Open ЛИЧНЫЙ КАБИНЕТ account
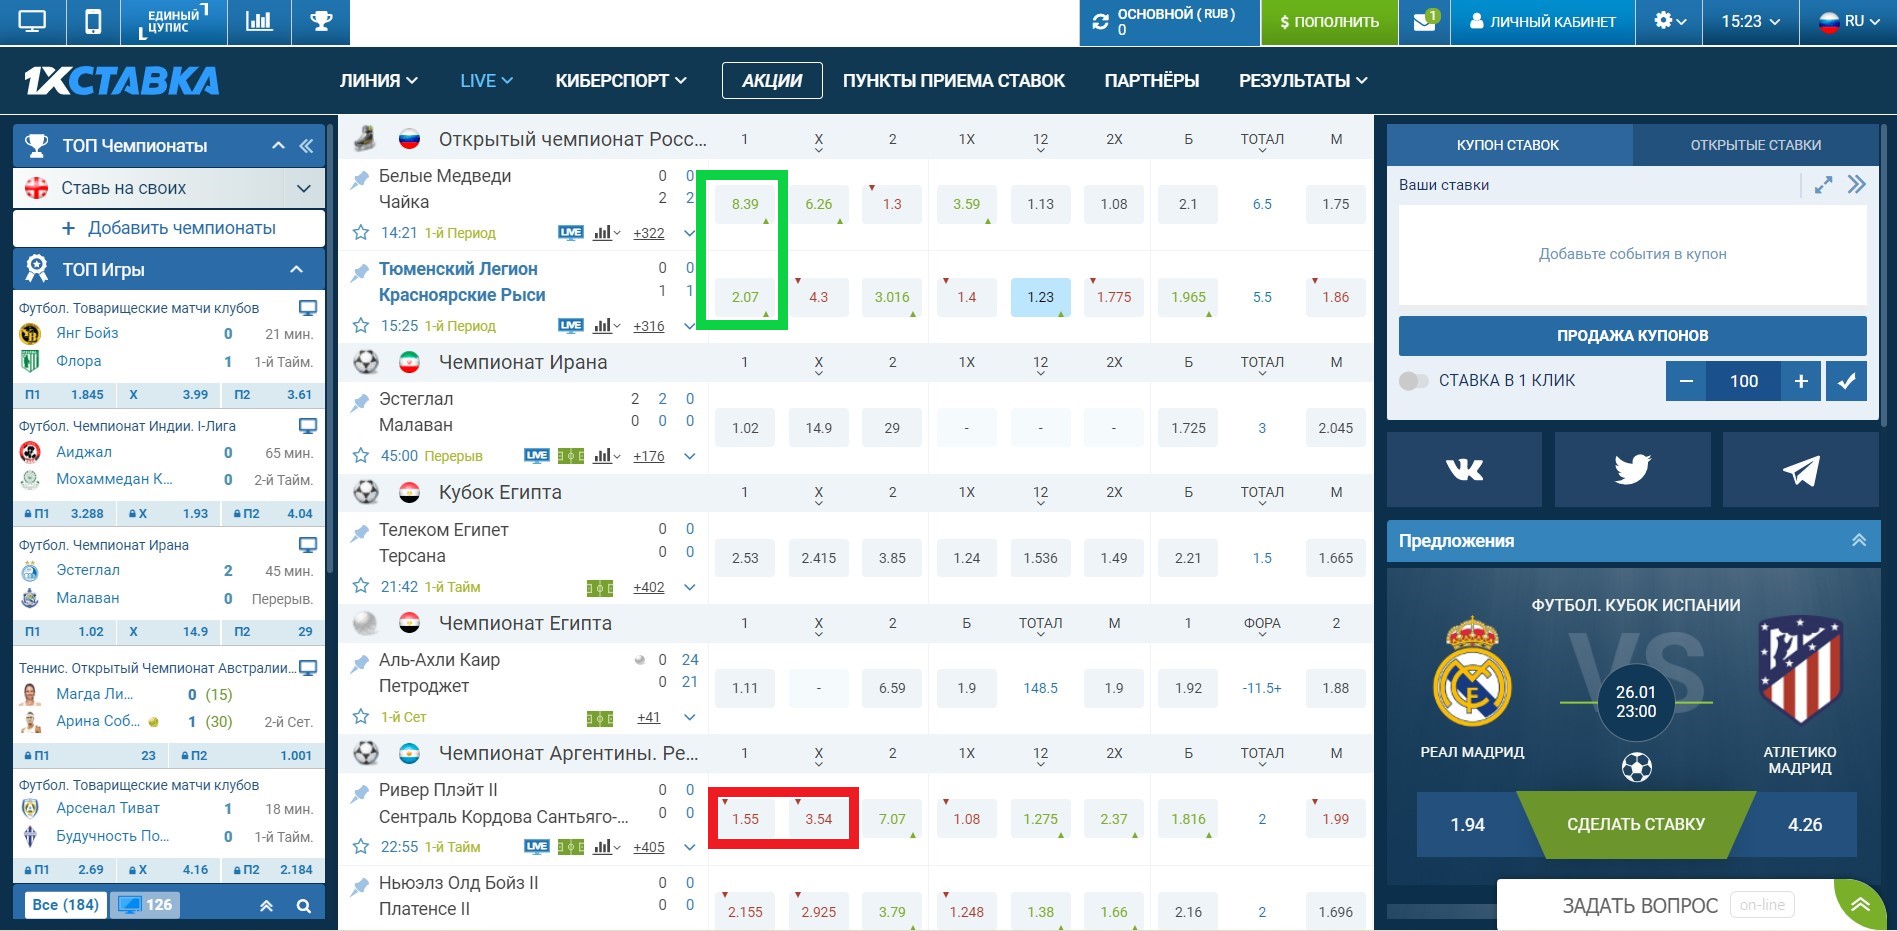The image size is (1897, 931). point(1543,22)
